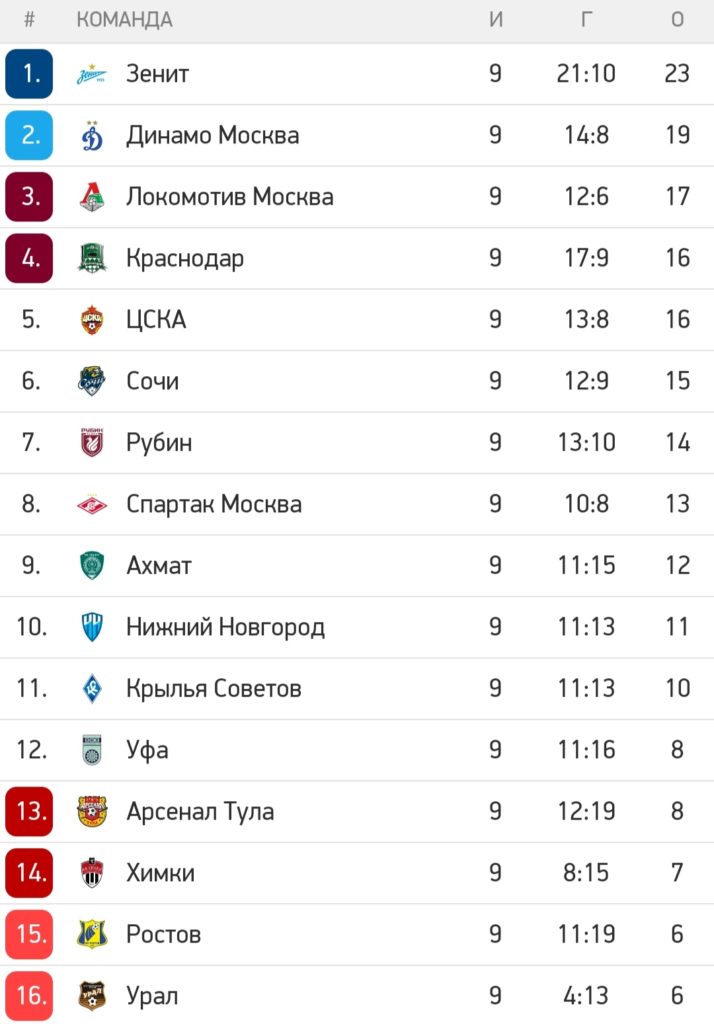The width and height of the screenshot is (714, 1024).
Task: Sort by the О points column header
Action: (677, 20)
